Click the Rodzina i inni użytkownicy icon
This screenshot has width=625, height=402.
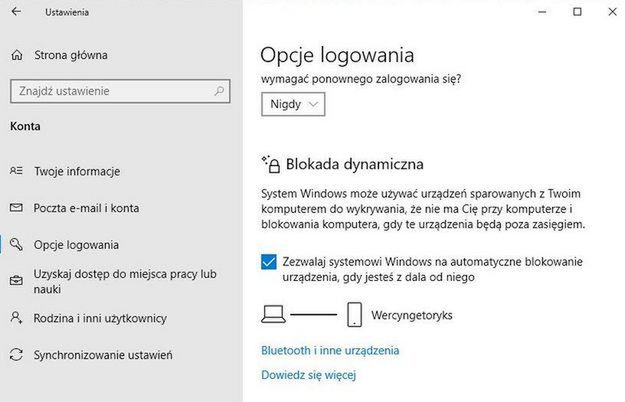click(x=15, y=318)
